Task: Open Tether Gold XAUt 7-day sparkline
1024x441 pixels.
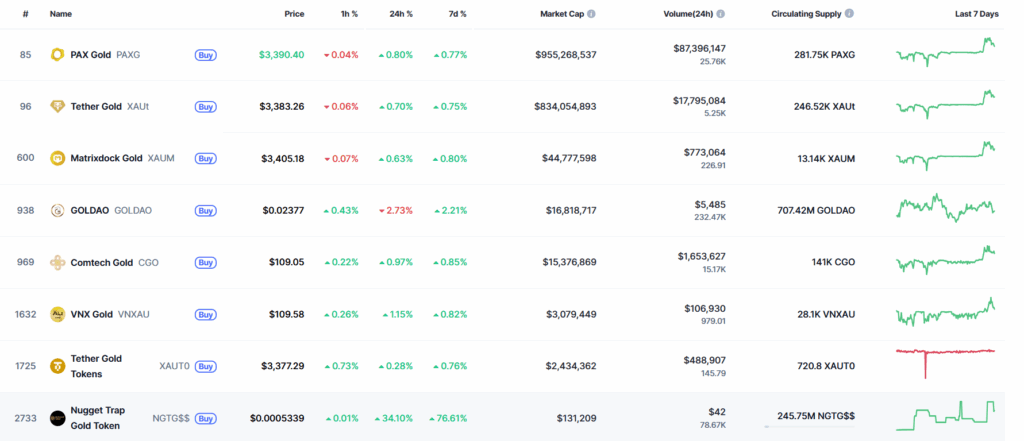Action: click(x=946, y=105)
